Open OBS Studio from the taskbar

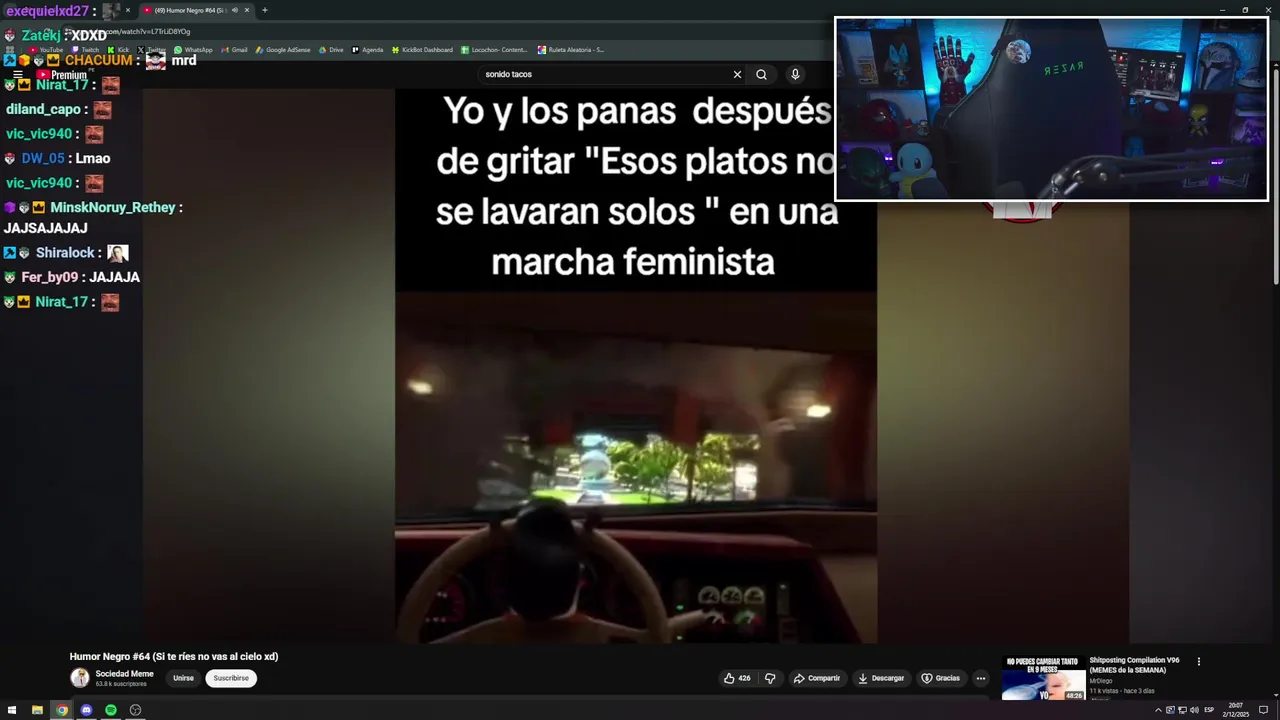pos(135,710)
